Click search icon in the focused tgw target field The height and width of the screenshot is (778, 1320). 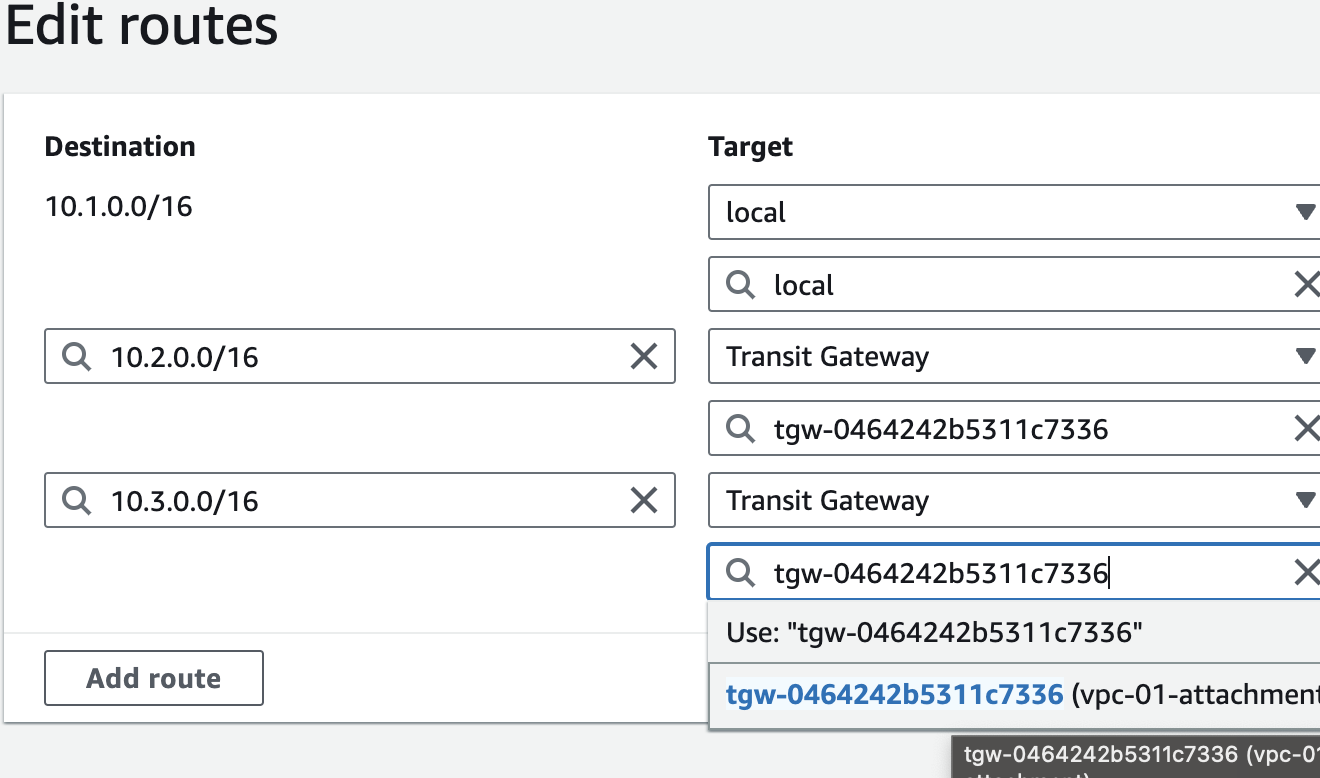click(740, 573)
